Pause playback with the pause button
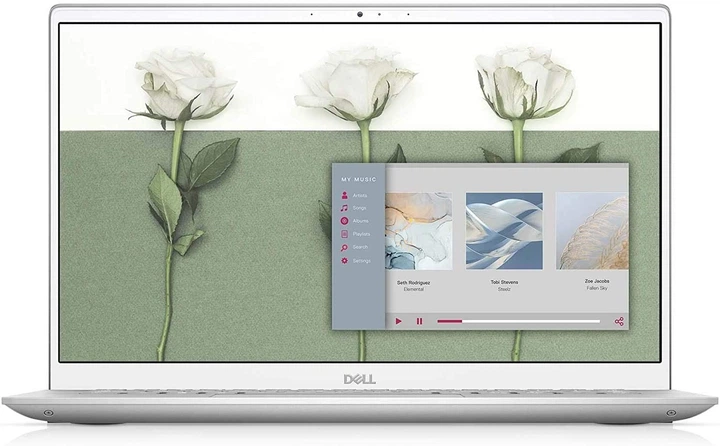The height and width of the screenshot is (446, 720). [419, 321]
